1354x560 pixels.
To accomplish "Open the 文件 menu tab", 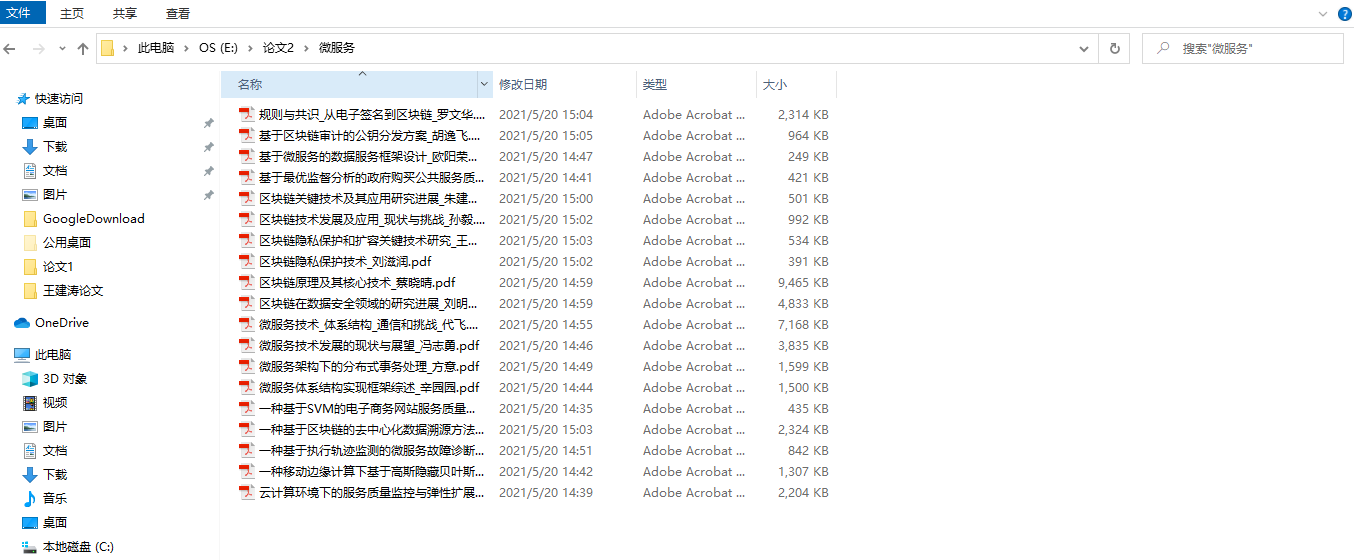I will 24,13.
